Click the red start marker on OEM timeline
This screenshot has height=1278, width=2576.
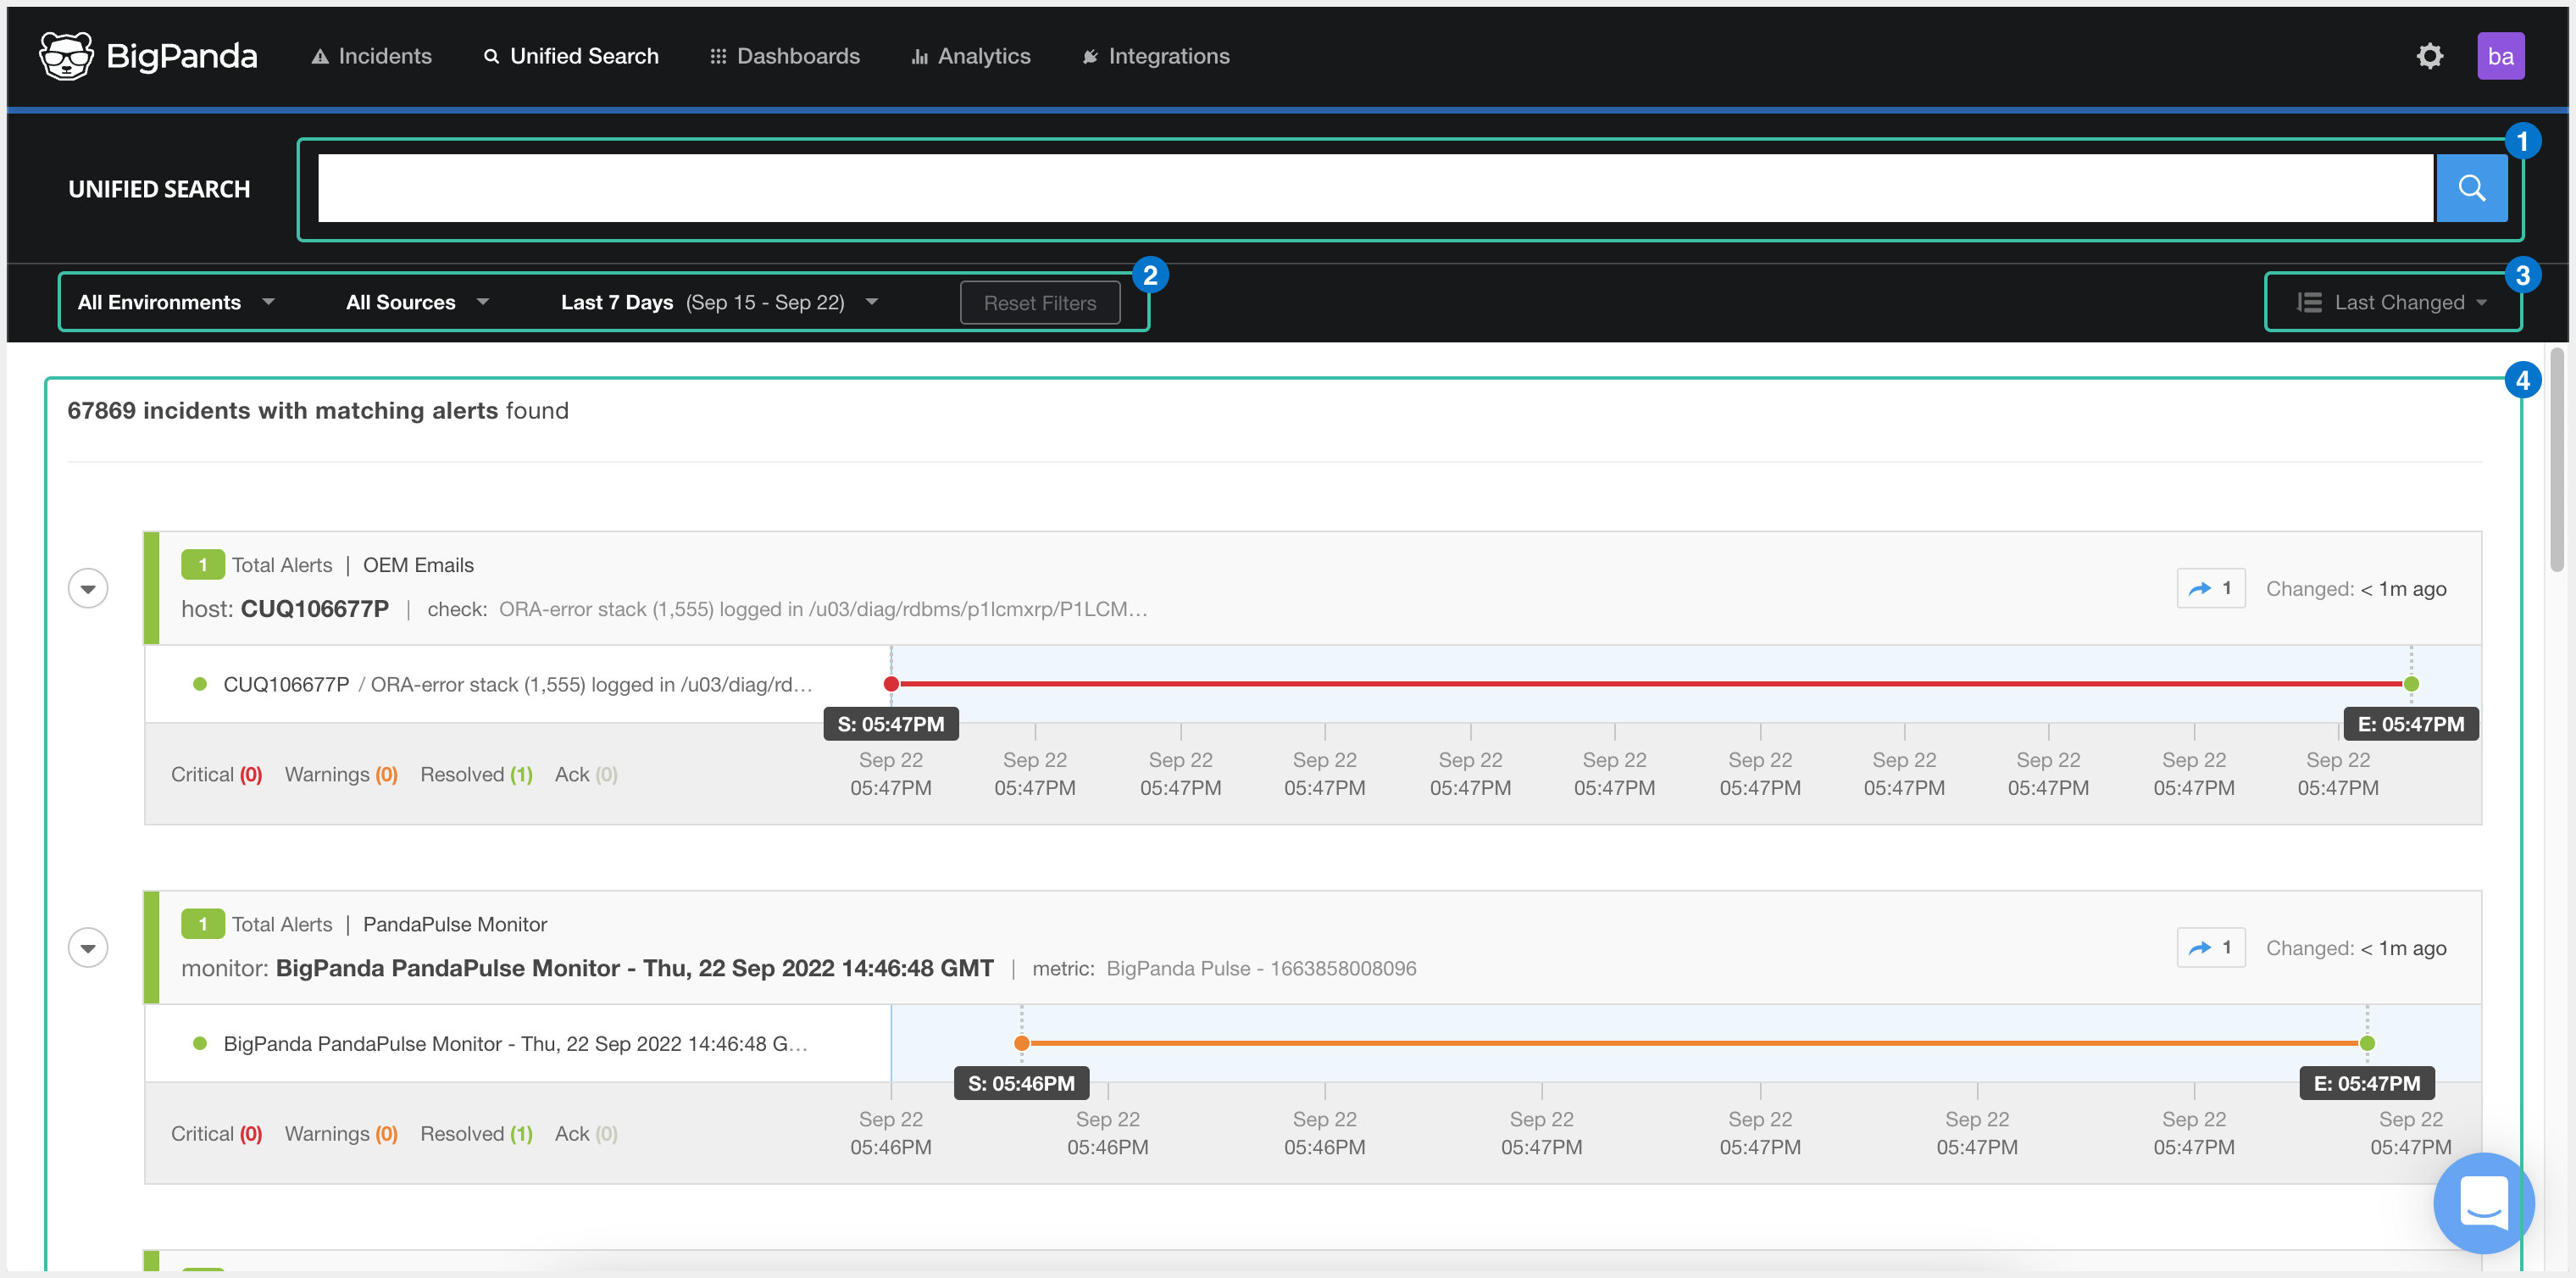(x=891, y=684)
